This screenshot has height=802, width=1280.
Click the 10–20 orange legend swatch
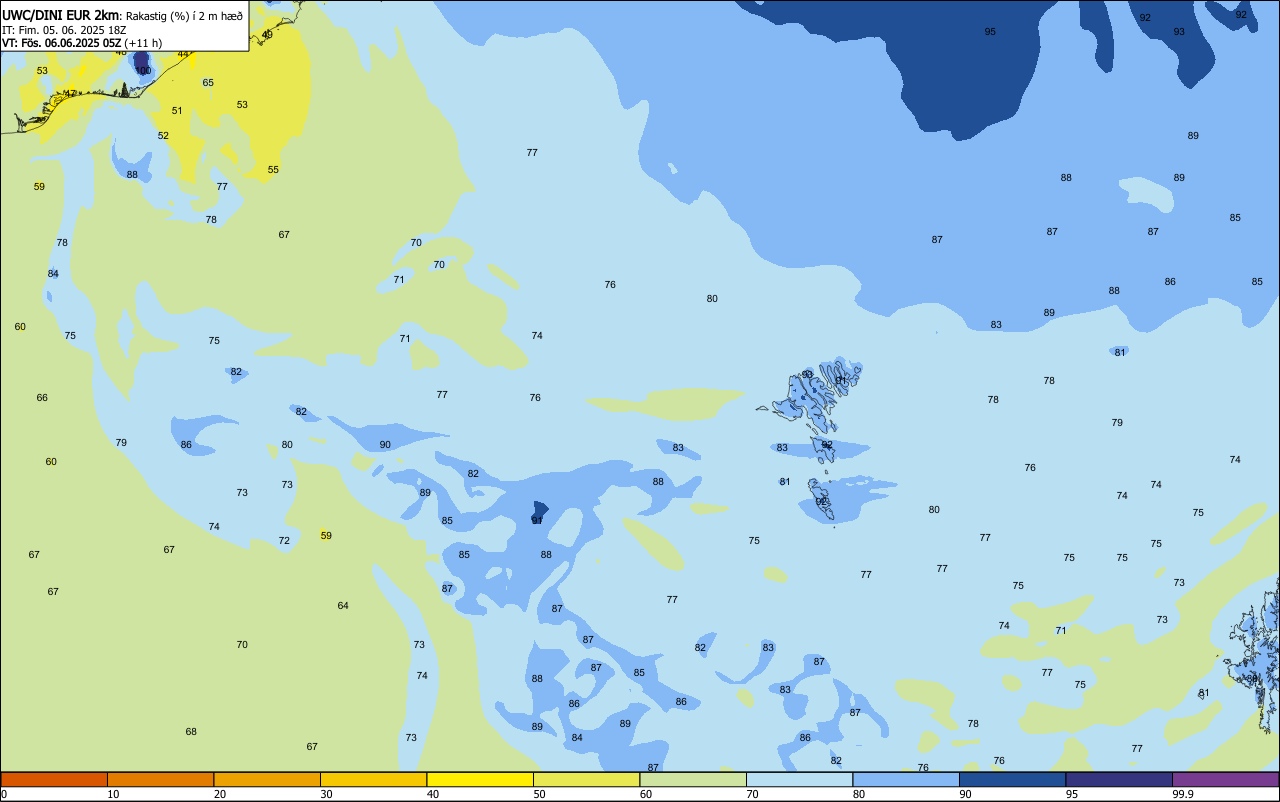pos(160,779)
